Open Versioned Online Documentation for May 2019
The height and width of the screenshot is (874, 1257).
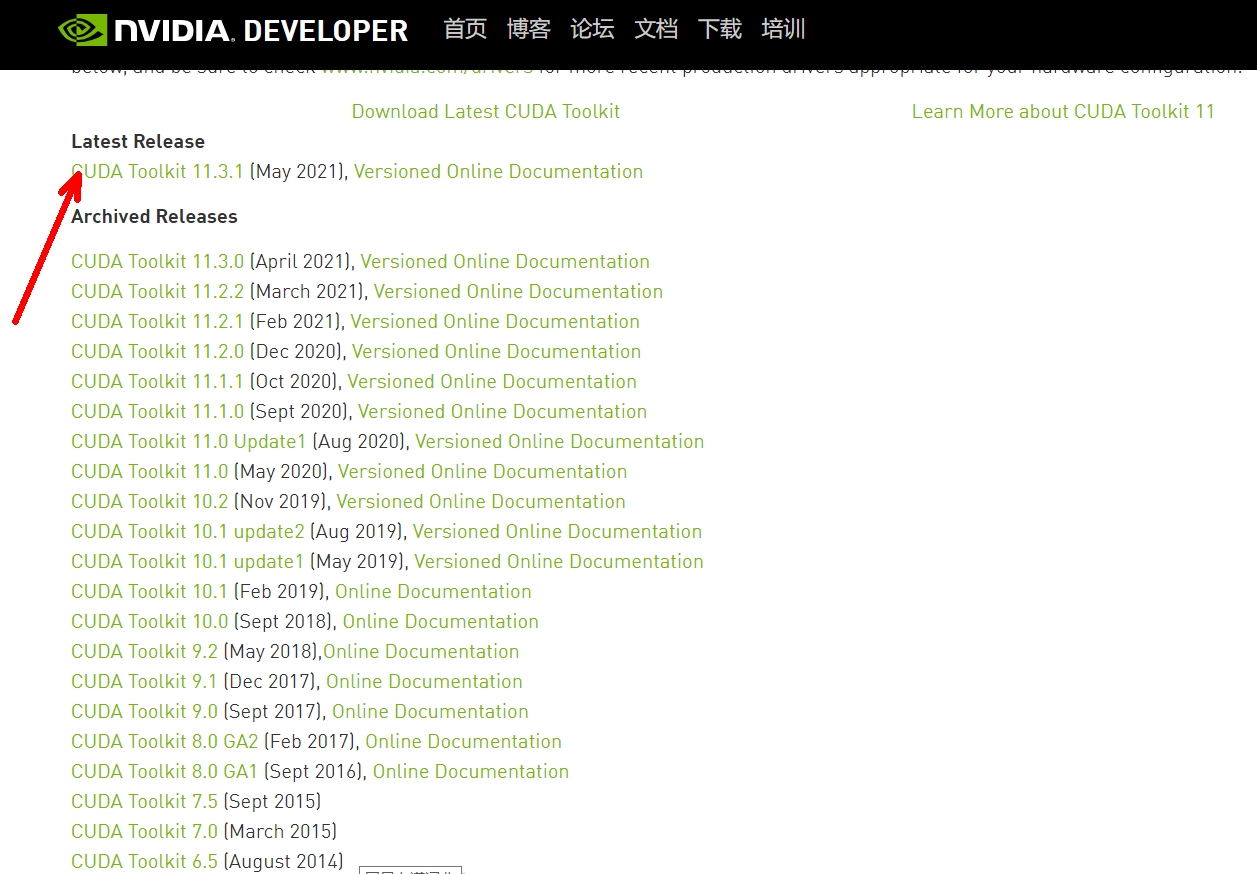[559, 561]
